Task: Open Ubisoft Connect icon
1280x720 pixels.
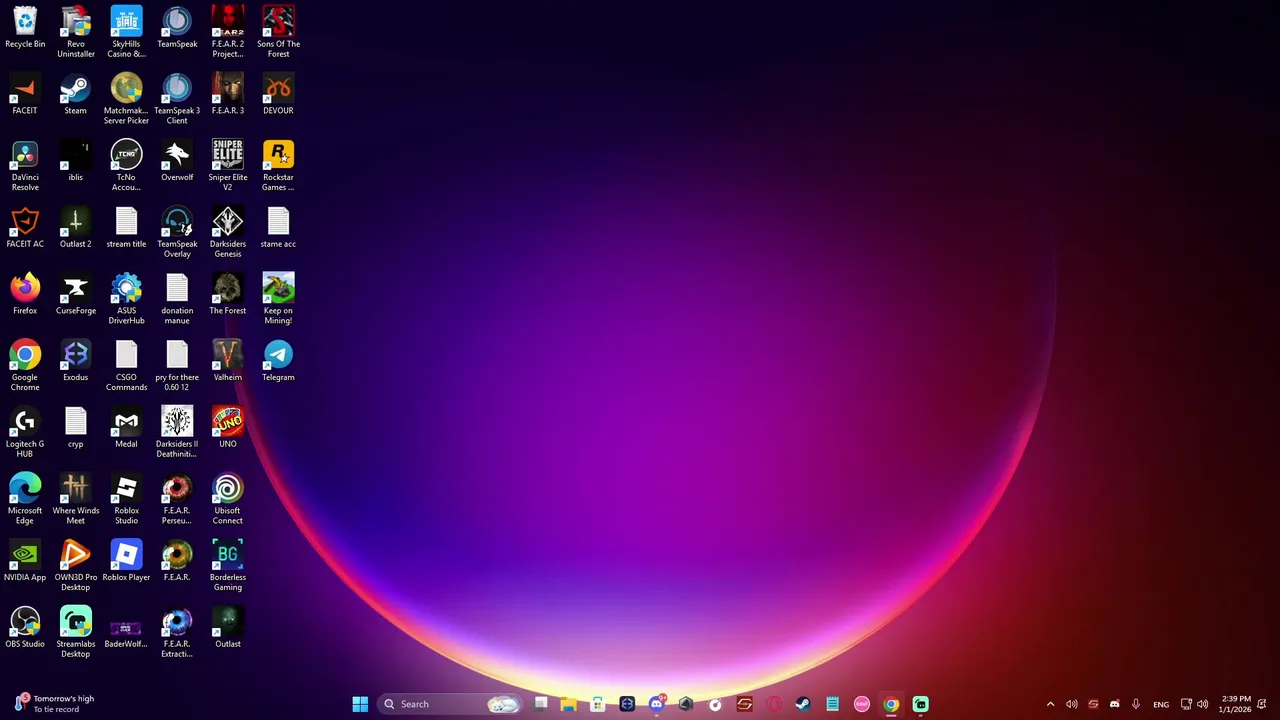Action: 228,499
